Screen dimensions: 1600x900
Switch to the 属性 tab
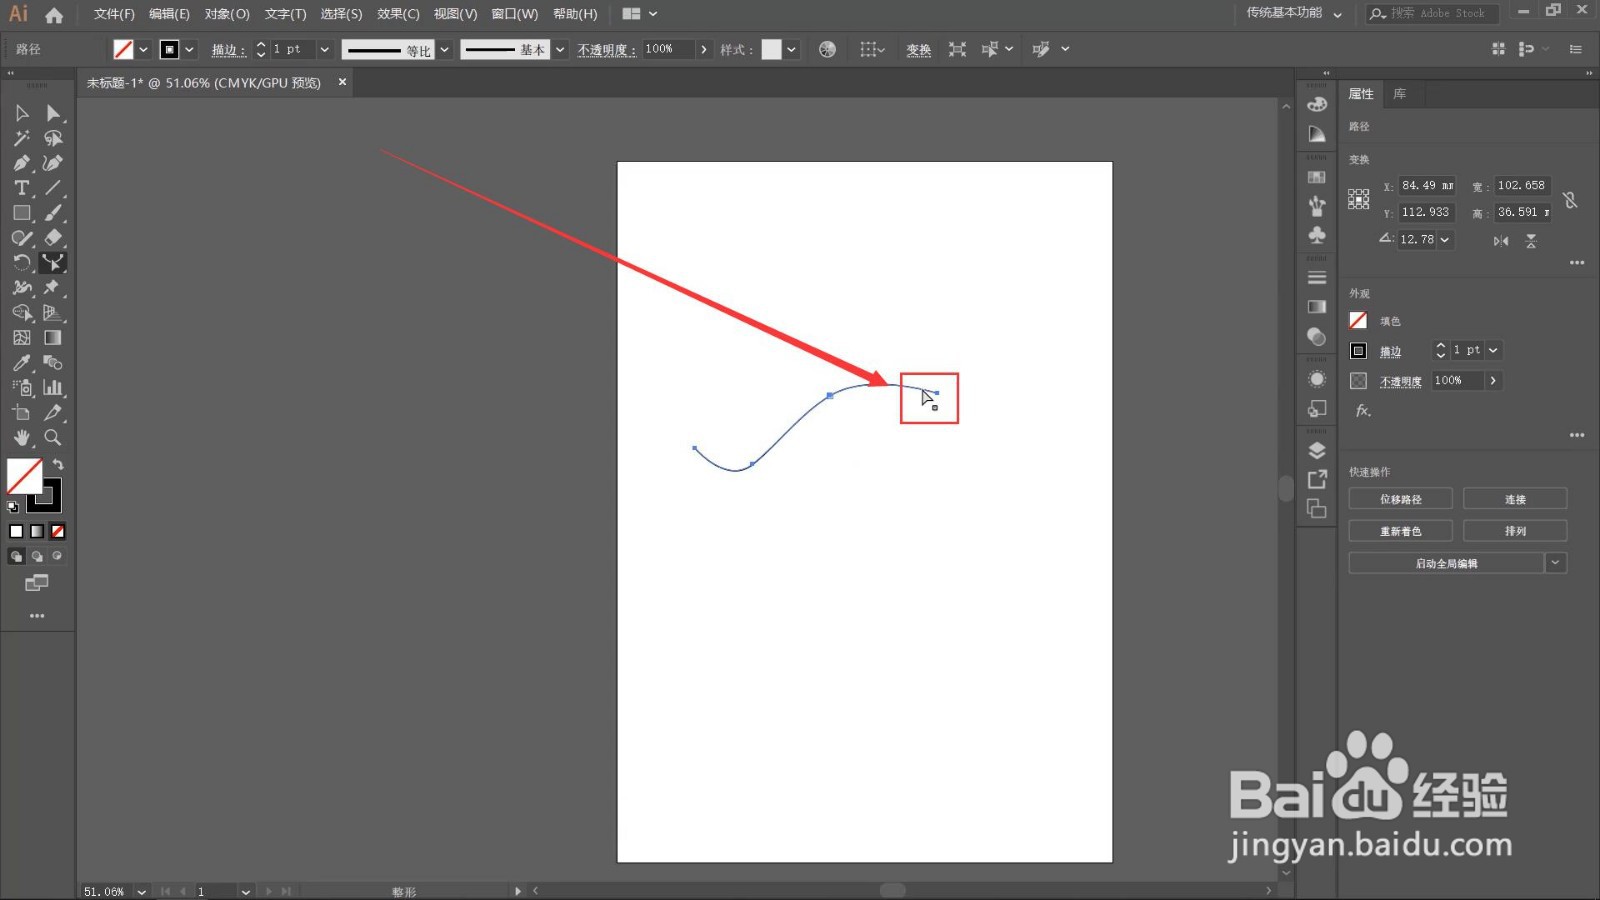point(1361,94)
